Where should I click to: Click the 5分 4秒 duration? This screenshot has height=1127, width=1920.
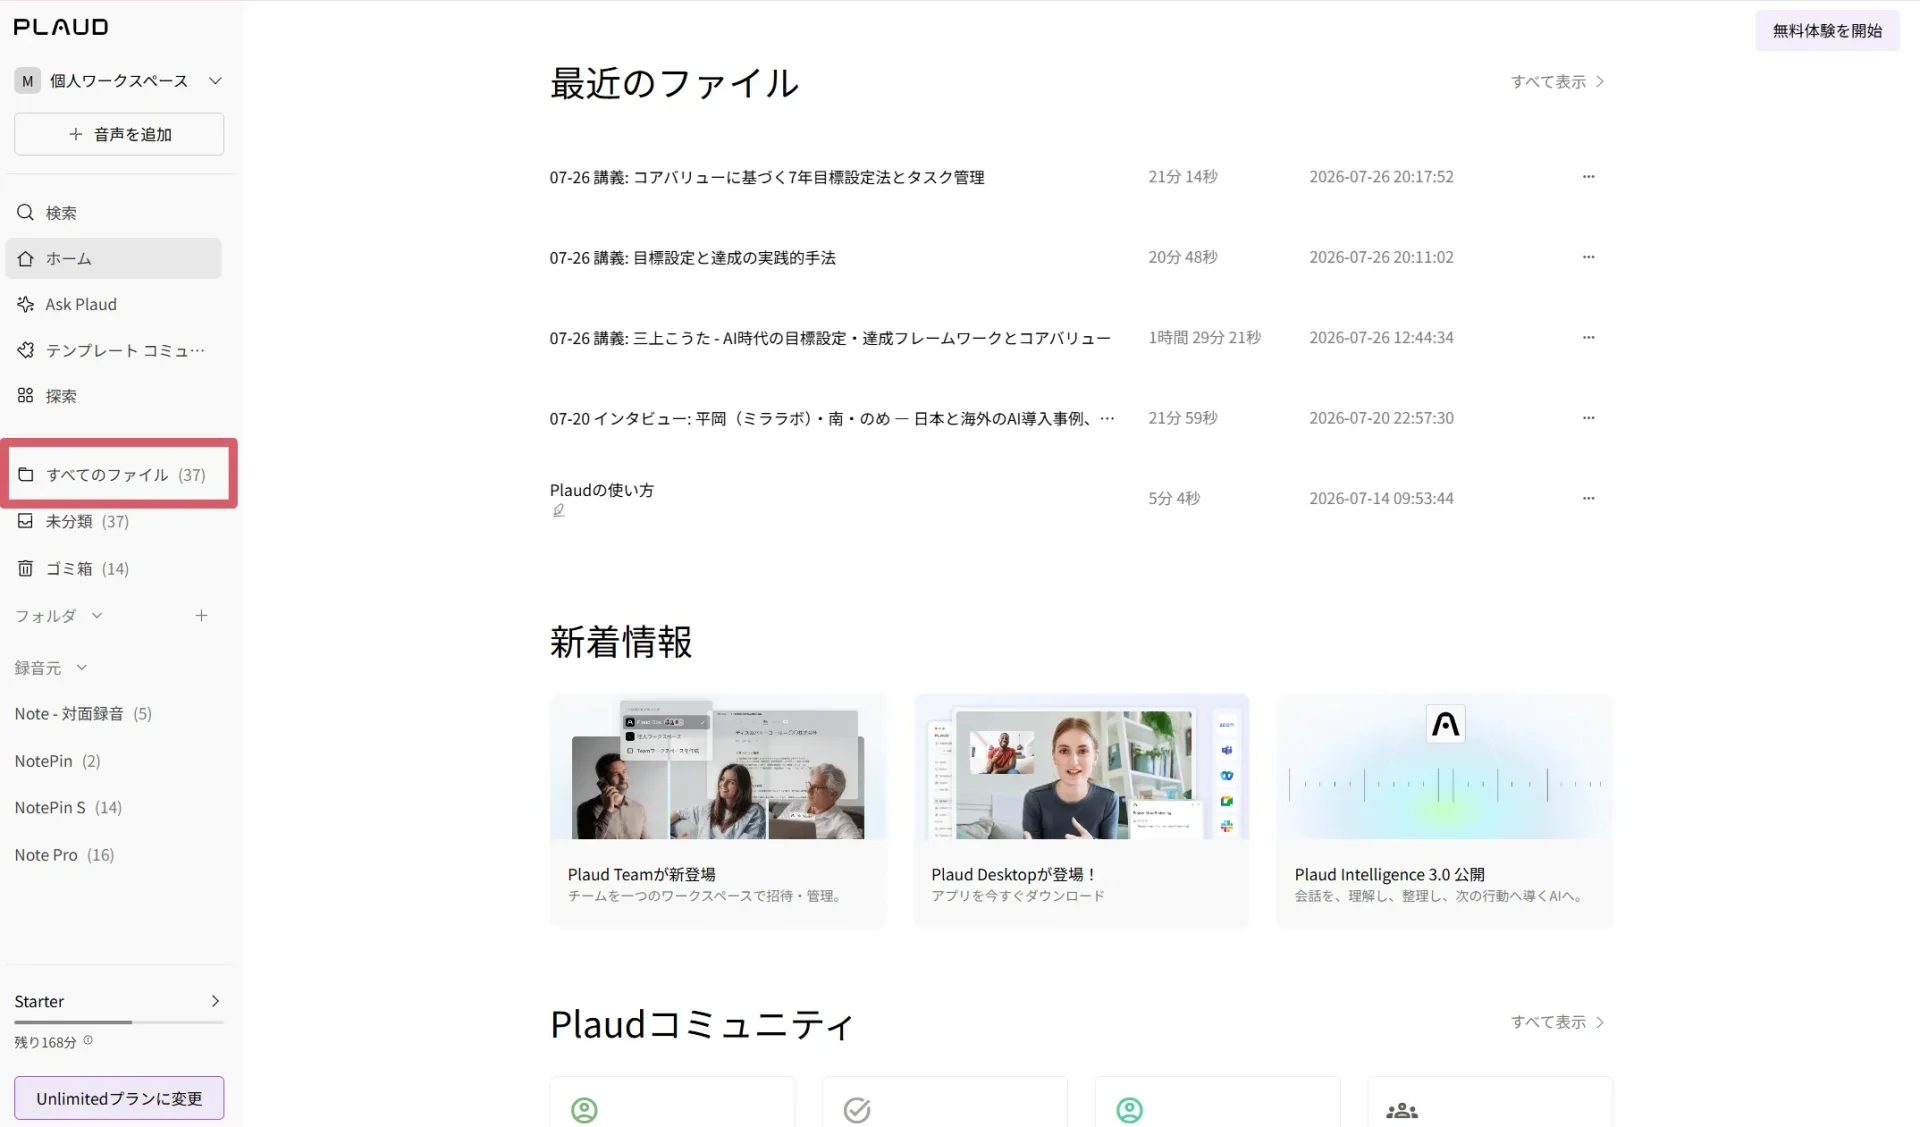click(1174, 498)
